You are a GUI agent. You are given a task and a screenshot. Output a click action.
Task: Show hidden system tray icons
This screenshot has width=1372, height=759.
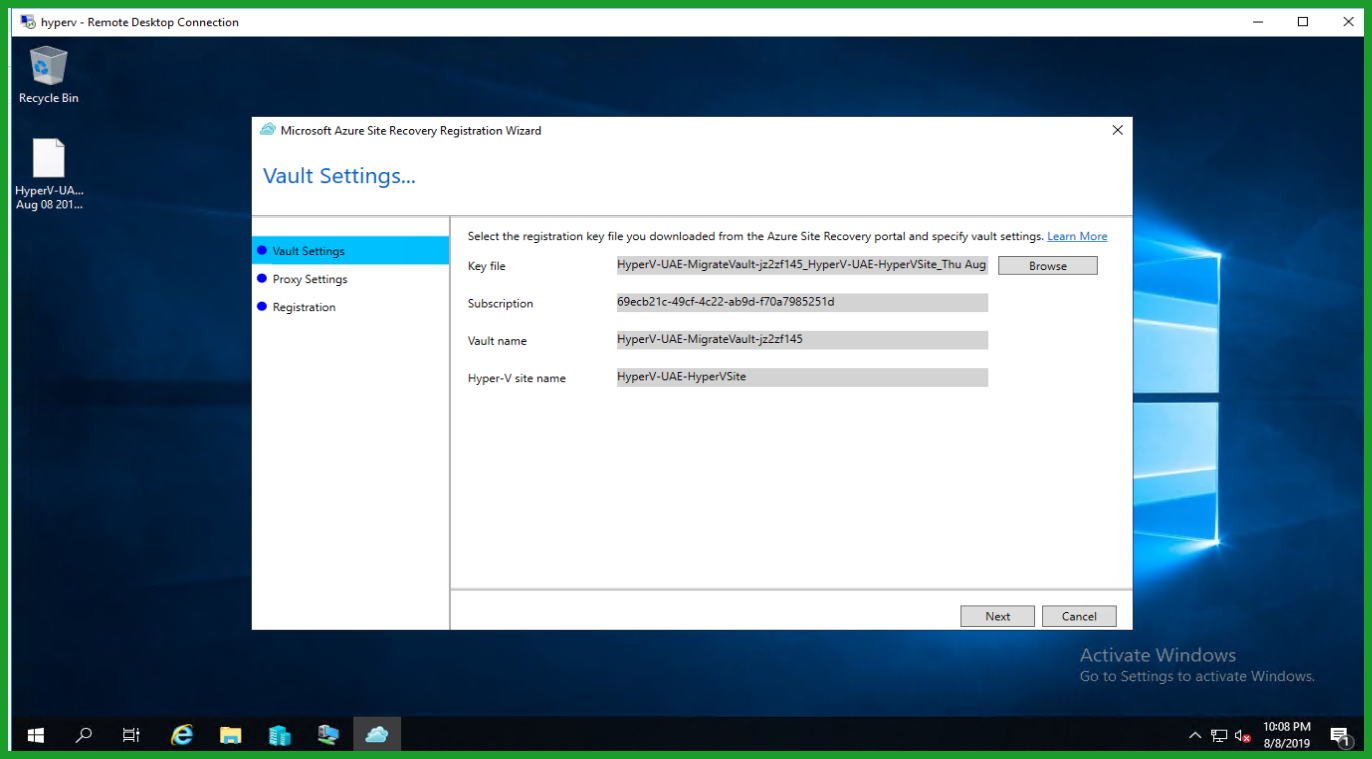(1195, 736)
